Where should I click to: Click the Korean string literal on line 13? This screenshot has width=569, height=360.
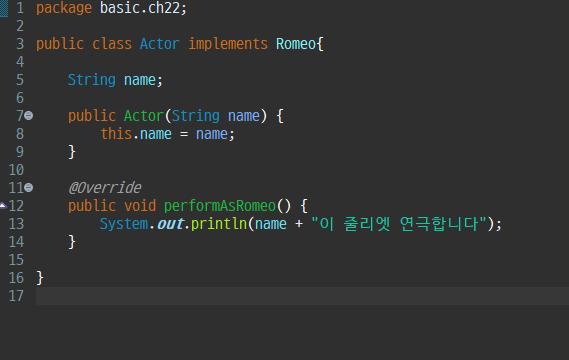tap(399, 224)
